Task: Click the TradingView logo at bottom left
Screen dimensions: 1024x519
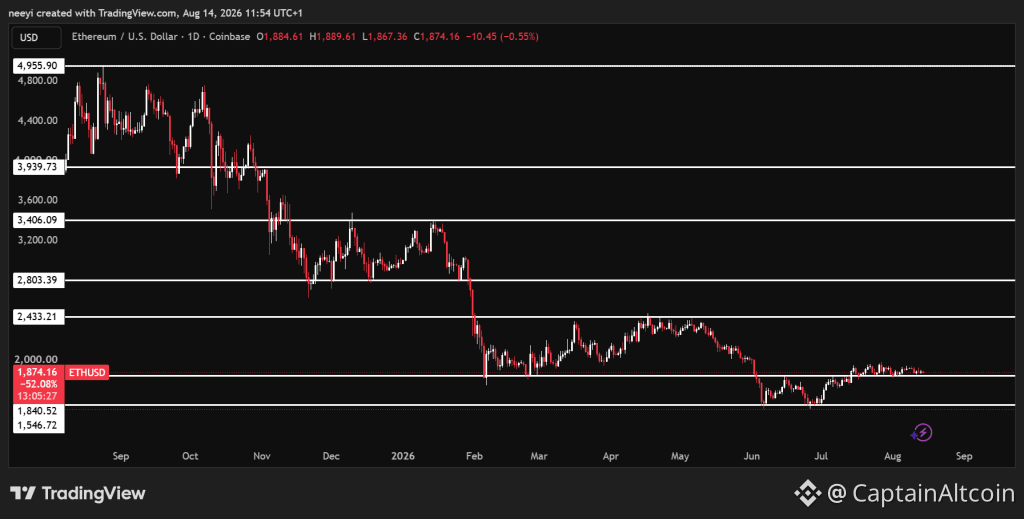Action: (x=78, y=494)
